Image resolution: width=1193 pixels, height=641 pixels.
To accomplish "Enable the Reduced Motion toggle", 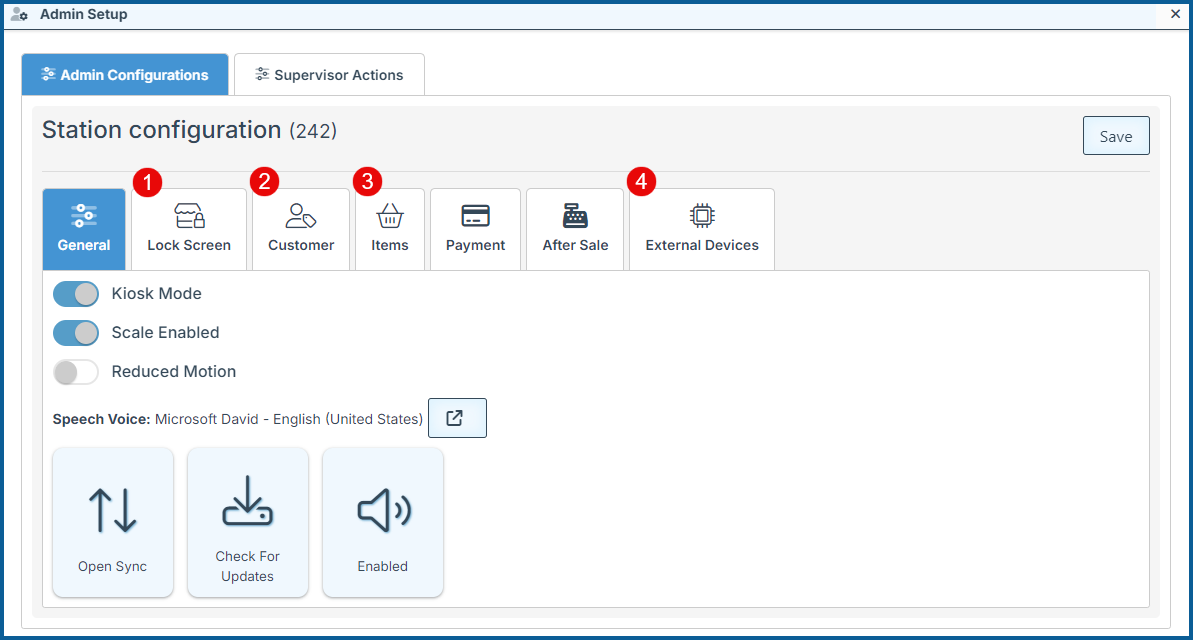I will 76,372.
